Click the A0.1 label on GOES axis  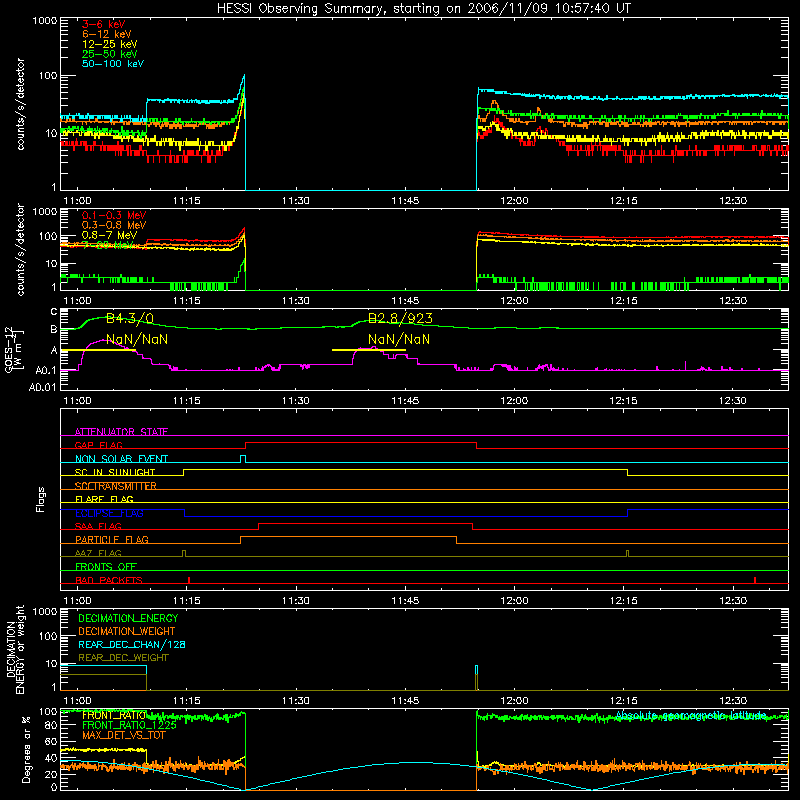(46, 370)
